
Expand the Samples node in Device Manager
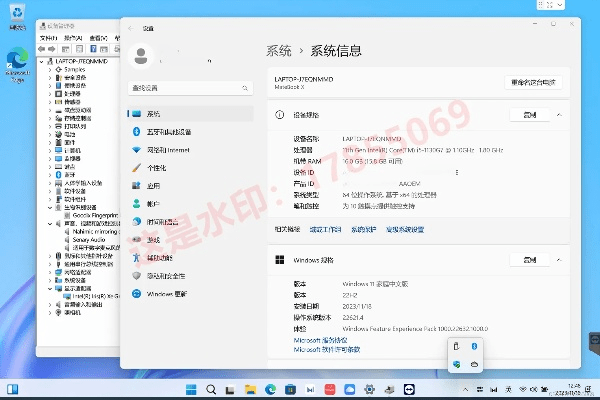[50, 70]
